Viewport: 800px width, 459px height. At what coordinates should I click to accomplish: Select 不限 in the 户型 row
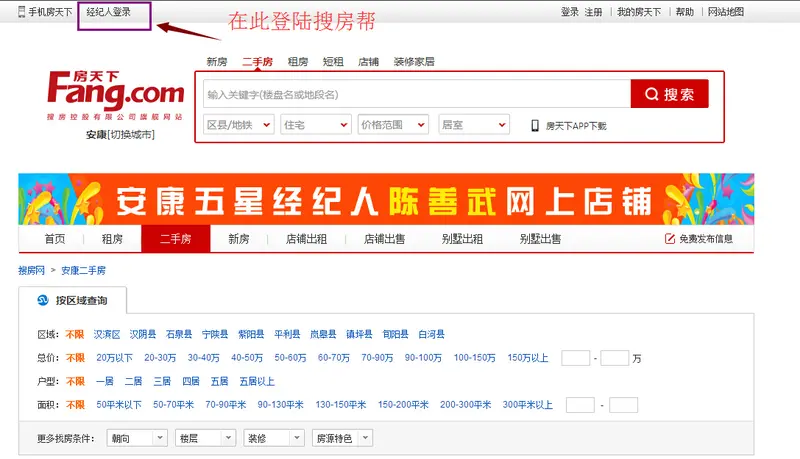tap(75, 381)
